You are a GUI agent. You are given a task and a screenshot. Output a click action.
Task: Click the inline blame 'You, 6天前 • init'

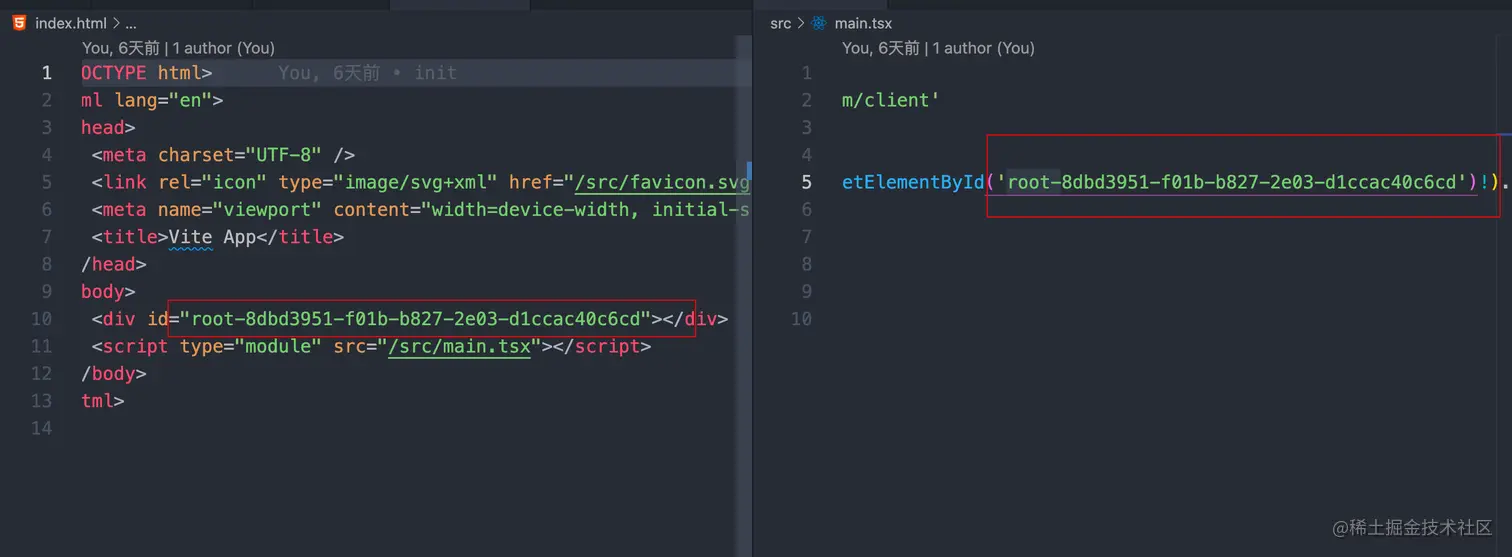click(367, 73)
